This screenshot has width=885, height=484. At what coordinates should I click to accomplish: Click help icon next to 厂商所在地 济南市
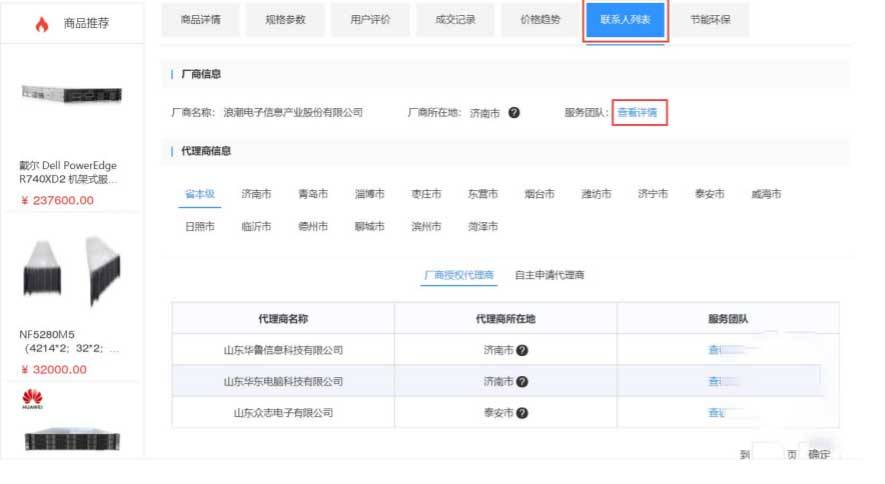(514, 113)
